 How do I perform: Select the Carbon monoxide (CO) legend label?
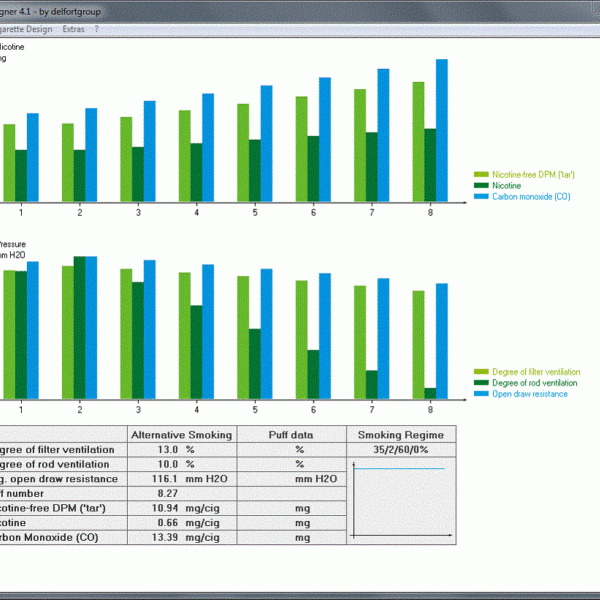[531, 196]
